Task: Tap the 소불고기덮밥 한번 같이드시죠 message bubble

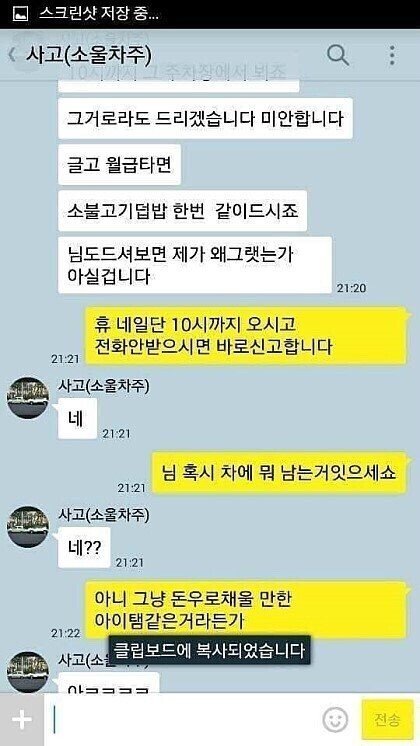Action: 182,211
